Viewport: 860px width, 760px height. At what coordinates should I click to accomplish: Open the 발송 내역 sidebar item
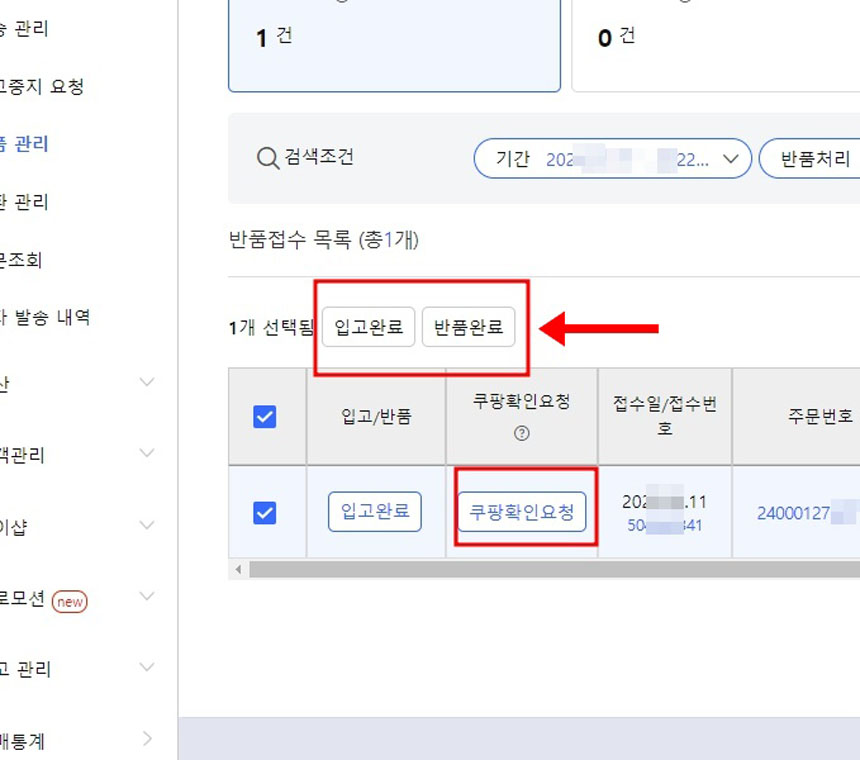[44, 317]
